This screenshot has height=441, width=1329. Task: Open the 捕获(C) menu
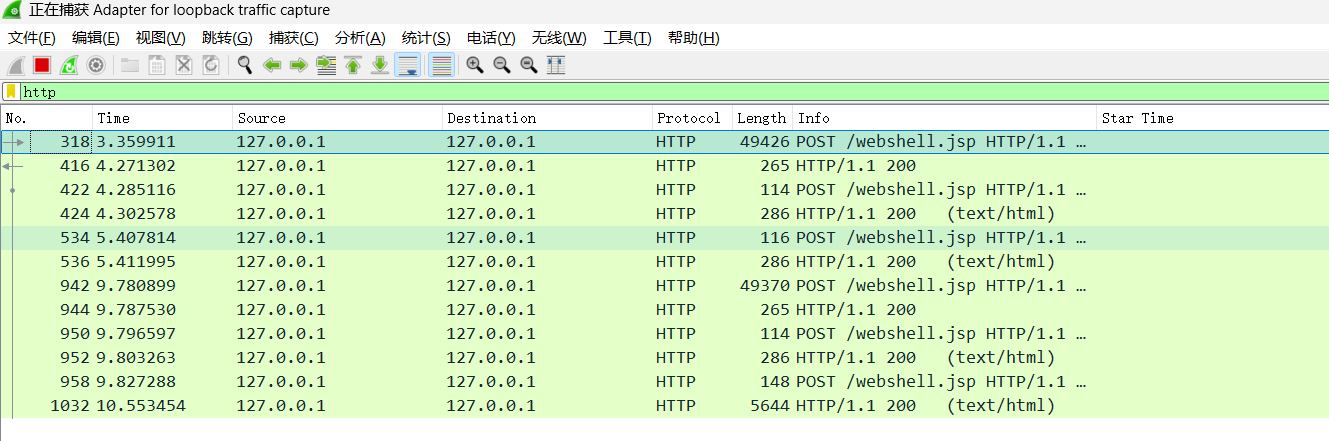(293, 38)
